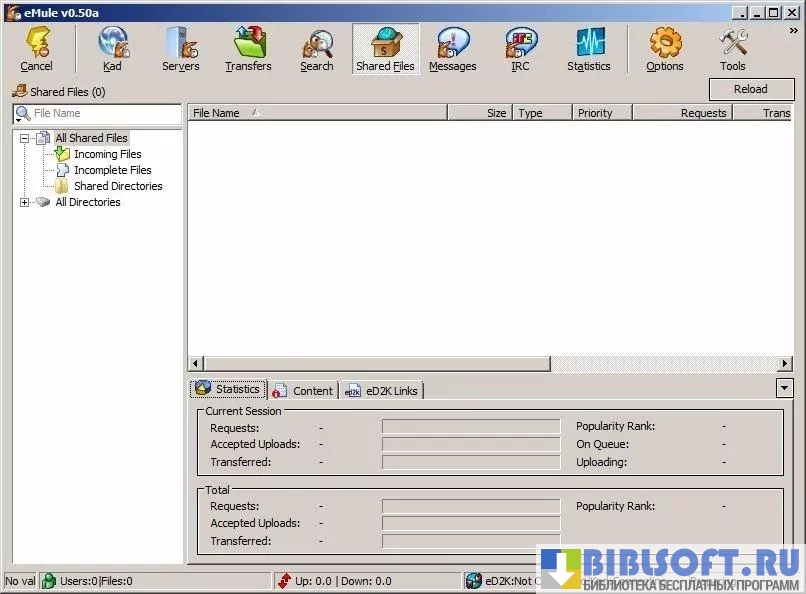Open the Messages window

pos(452,49)
